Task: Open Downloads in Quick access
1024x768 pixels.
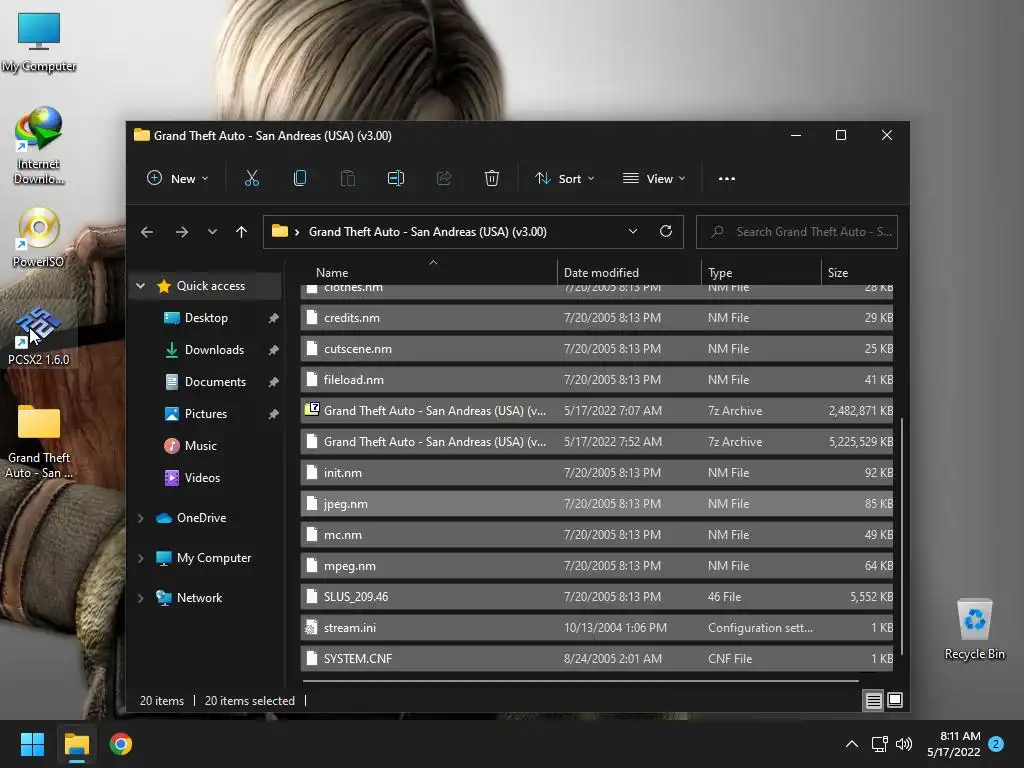Action: (x=214, y=350)
